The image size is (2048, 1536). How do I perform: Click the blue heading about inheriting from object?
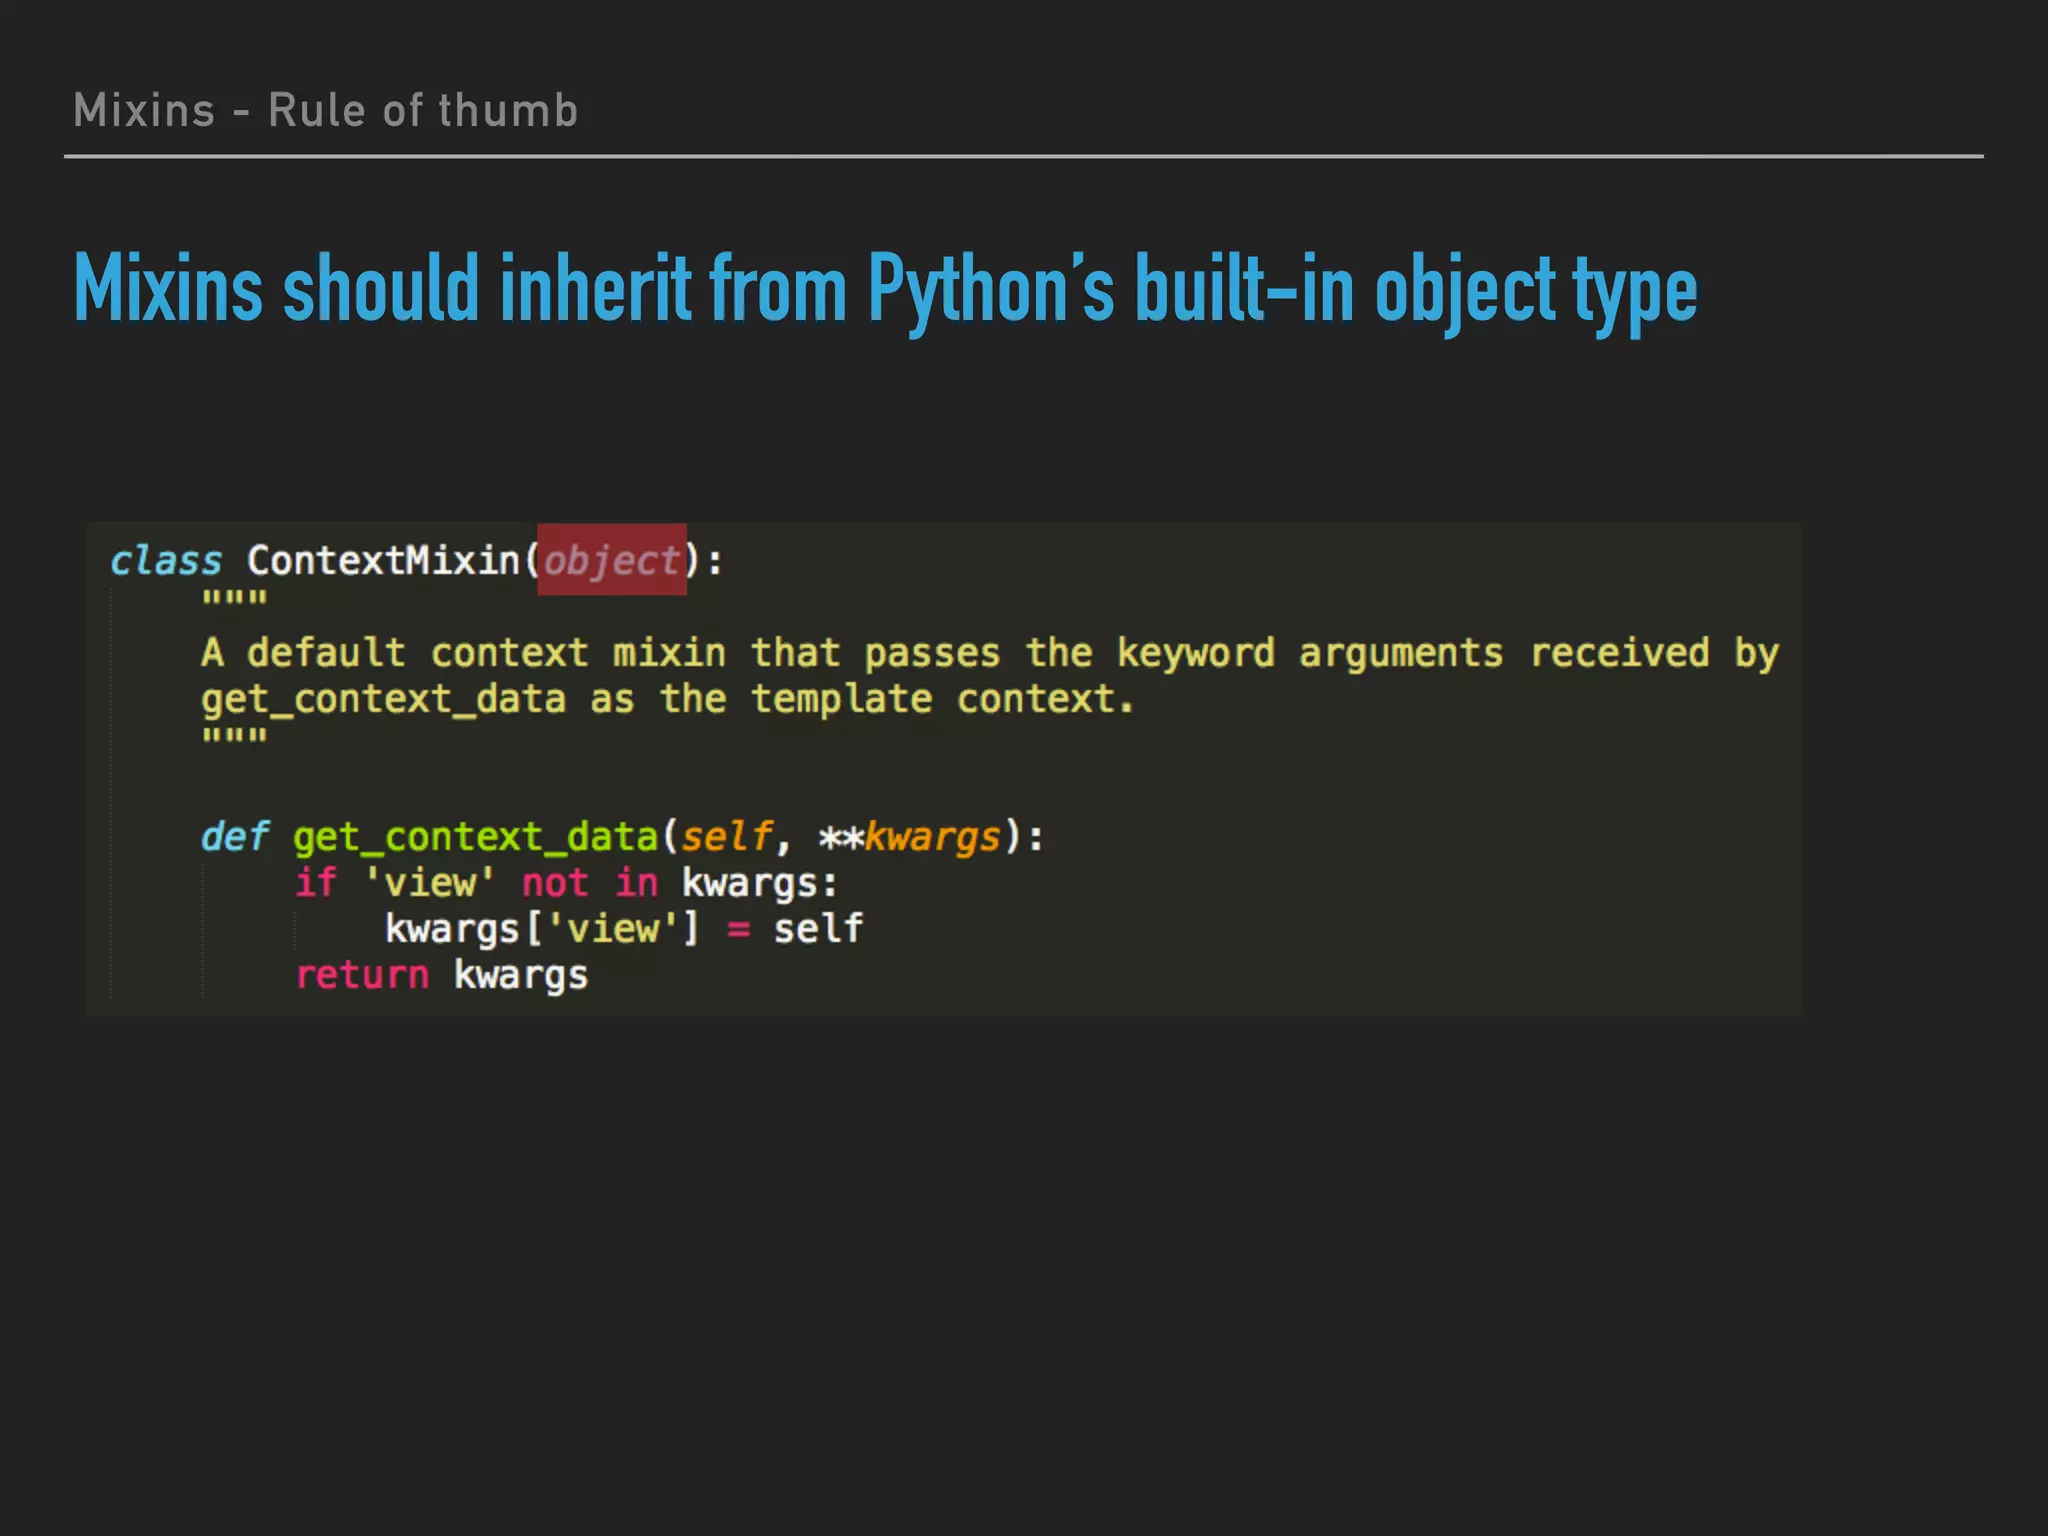(885, 290)
